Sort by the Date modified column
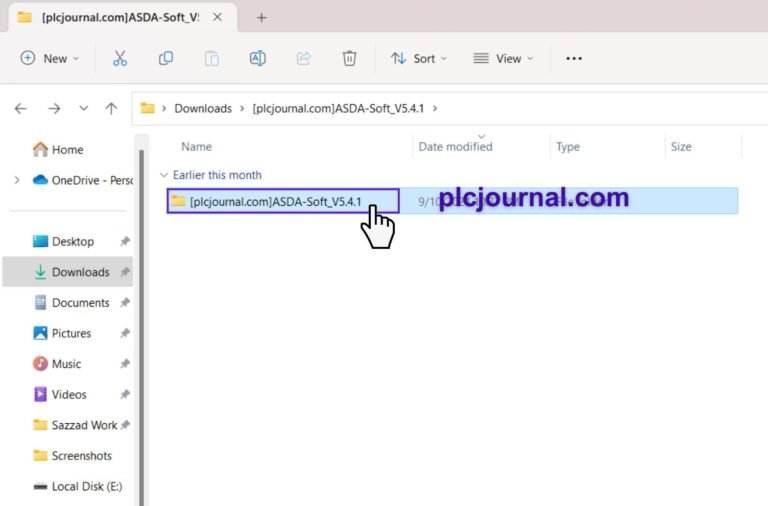The height and width of the screenshot is (506, 768). (x=455, y=146)
